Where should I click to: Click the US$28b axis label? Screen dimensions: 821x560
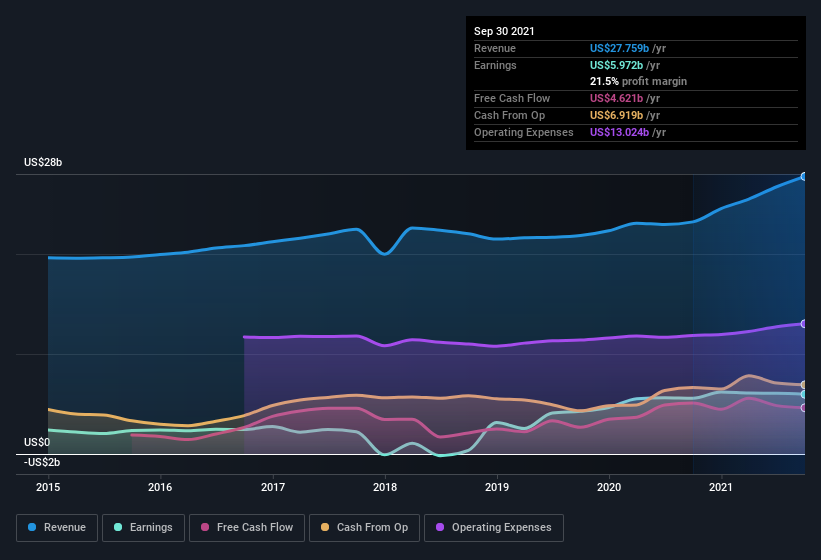pyautogui.click(x=43, y=163)
